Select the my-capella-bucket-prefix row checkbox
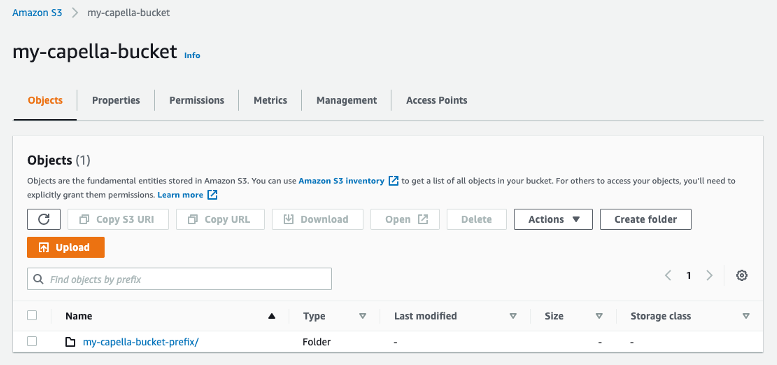 click(x=32, y=341)
